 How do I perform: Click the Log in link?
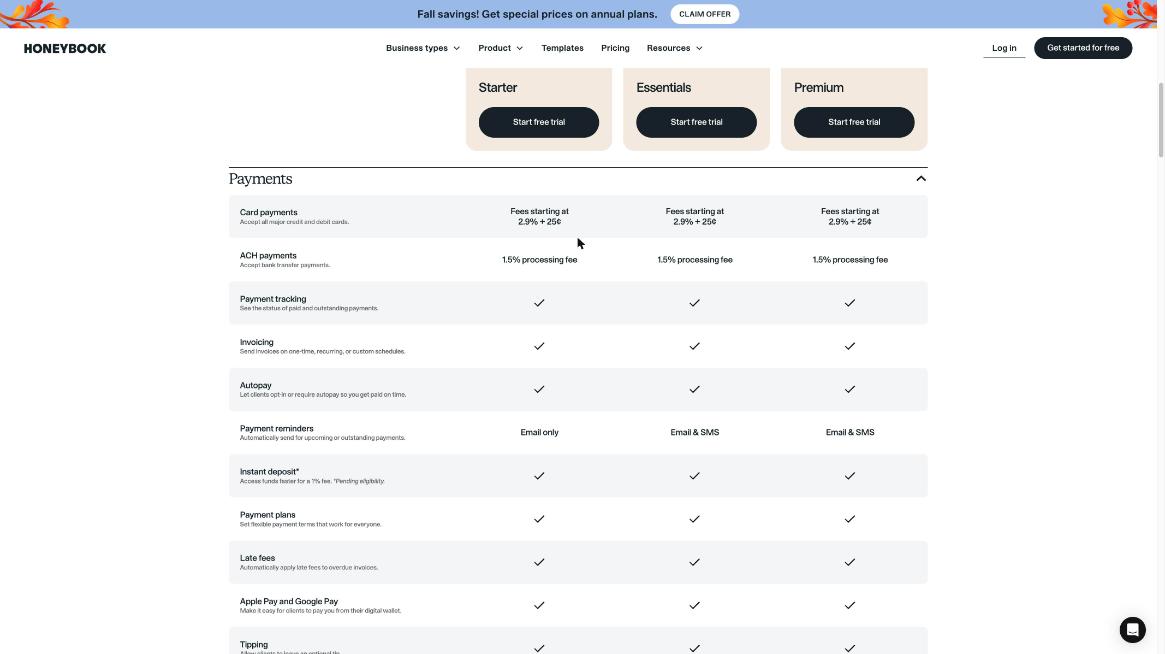pyautogui.click(x=1004, y=48)
